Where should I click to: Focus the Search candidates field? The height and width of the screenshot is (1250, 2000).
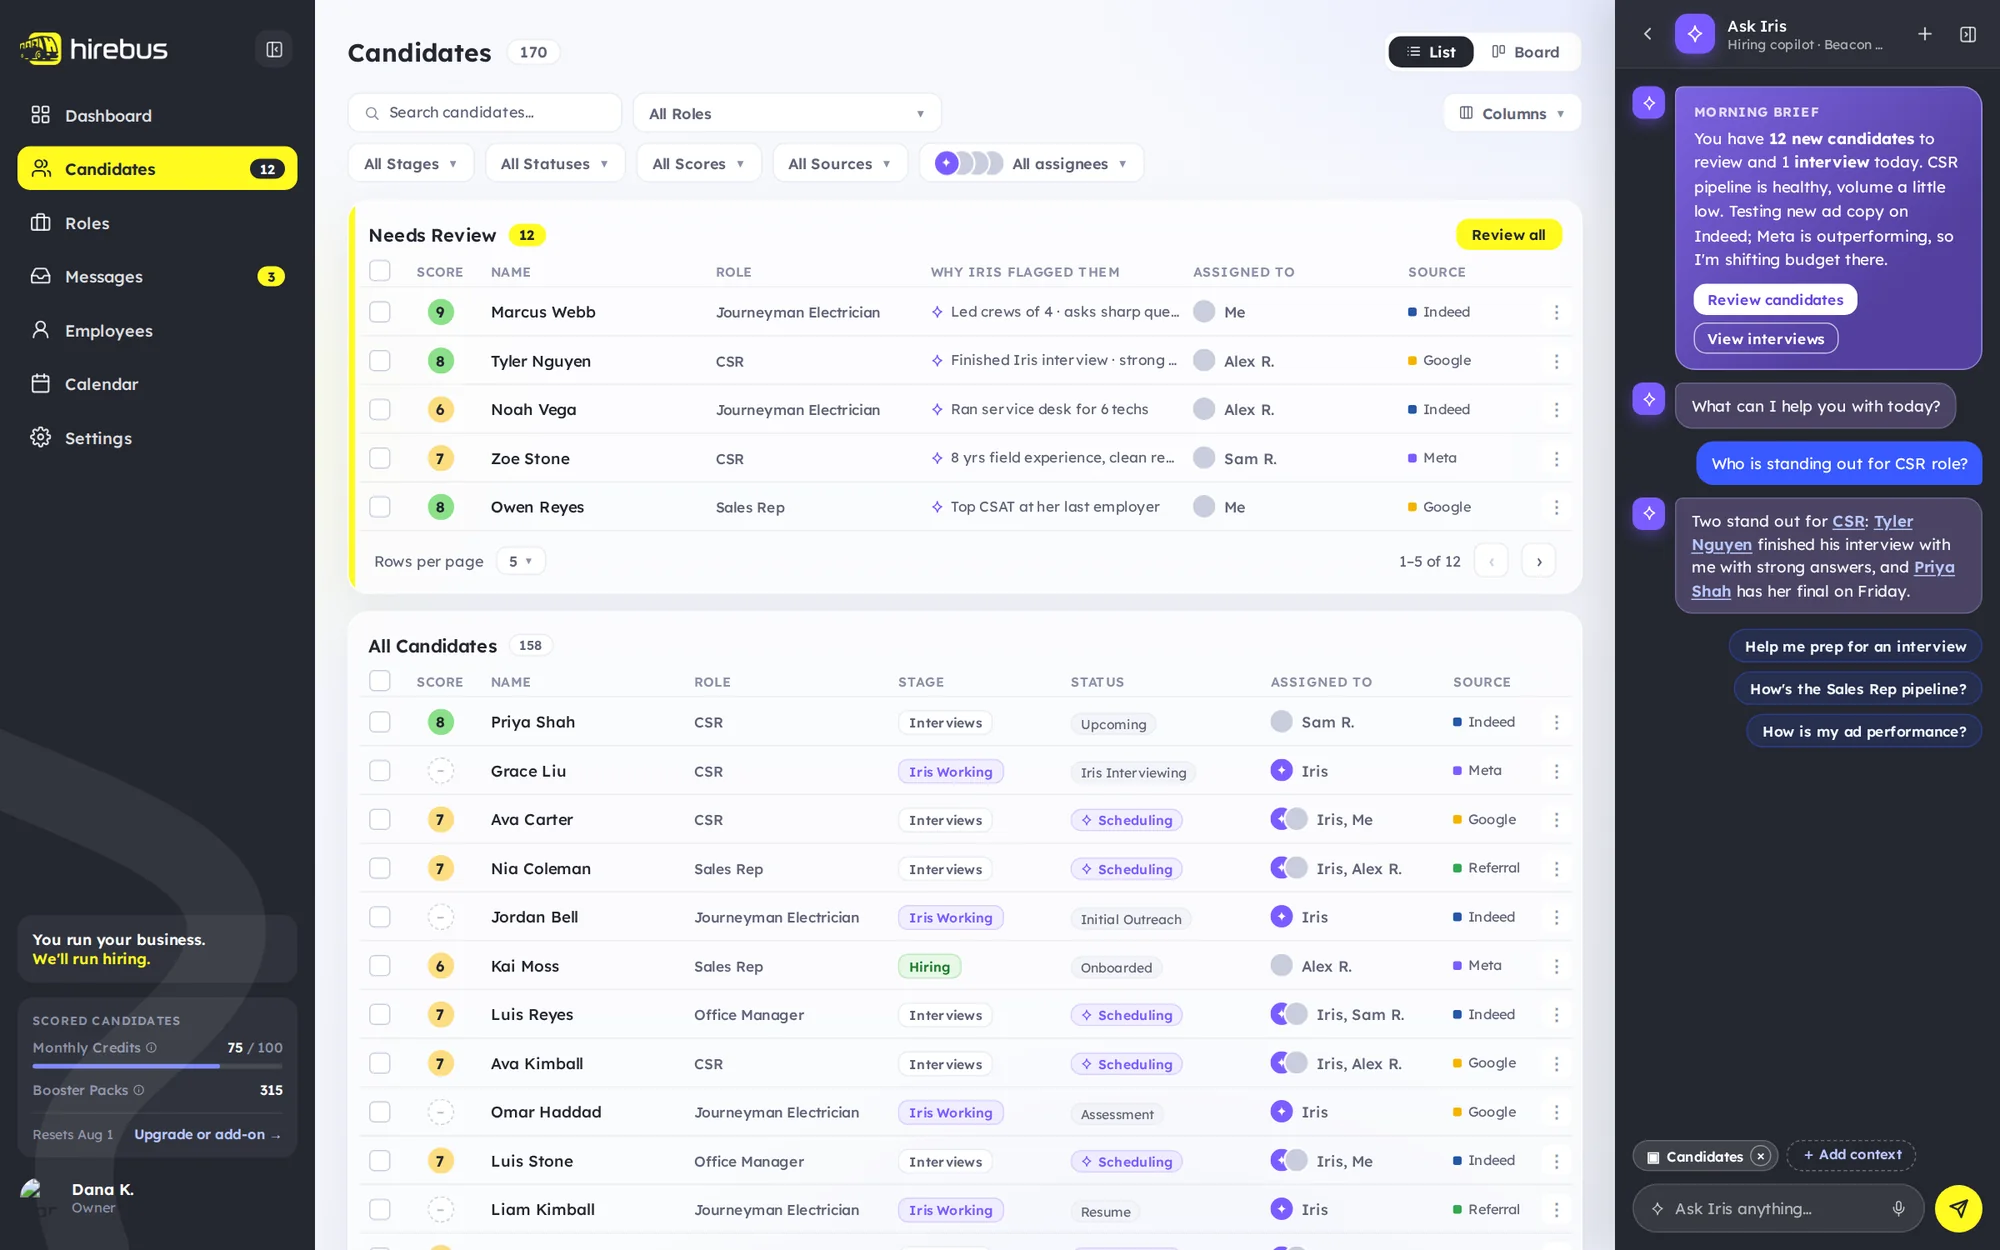pyautogui.click(x=485, y=113)
